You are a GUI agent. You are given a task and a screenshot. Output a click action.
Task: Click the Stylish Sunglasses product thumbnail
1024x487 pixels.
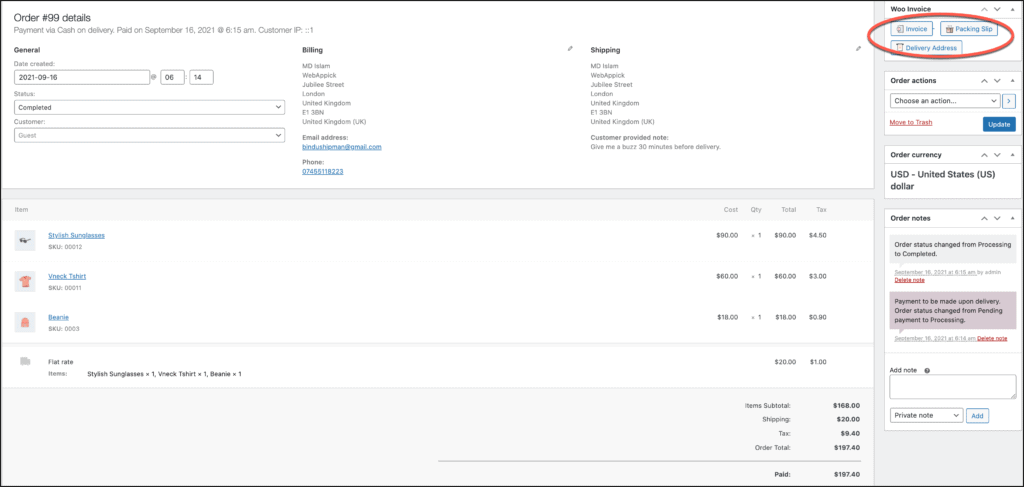pos(25,241)
